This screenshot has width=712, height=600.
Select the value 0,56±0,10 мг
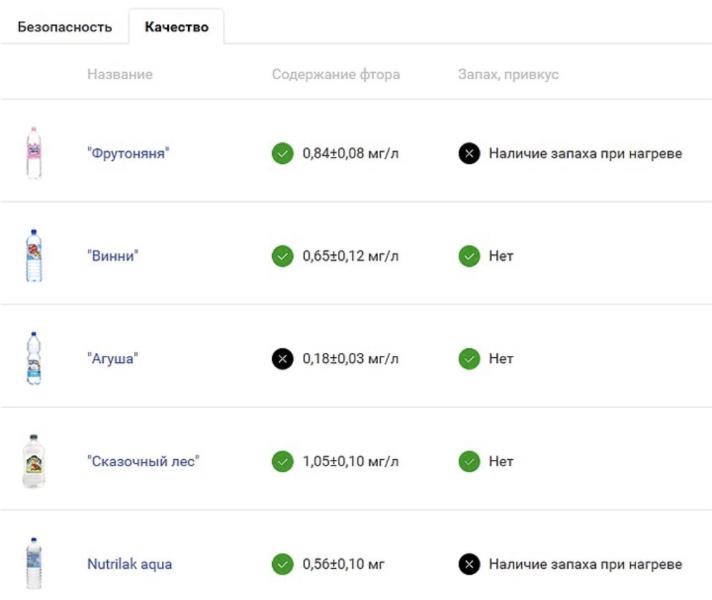(x=343, y=564)
